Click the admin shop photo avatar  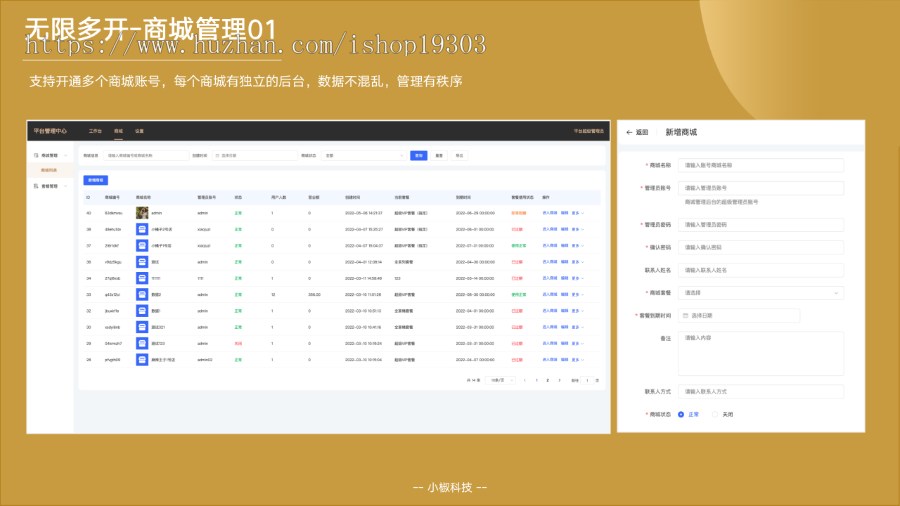[142, 213]
